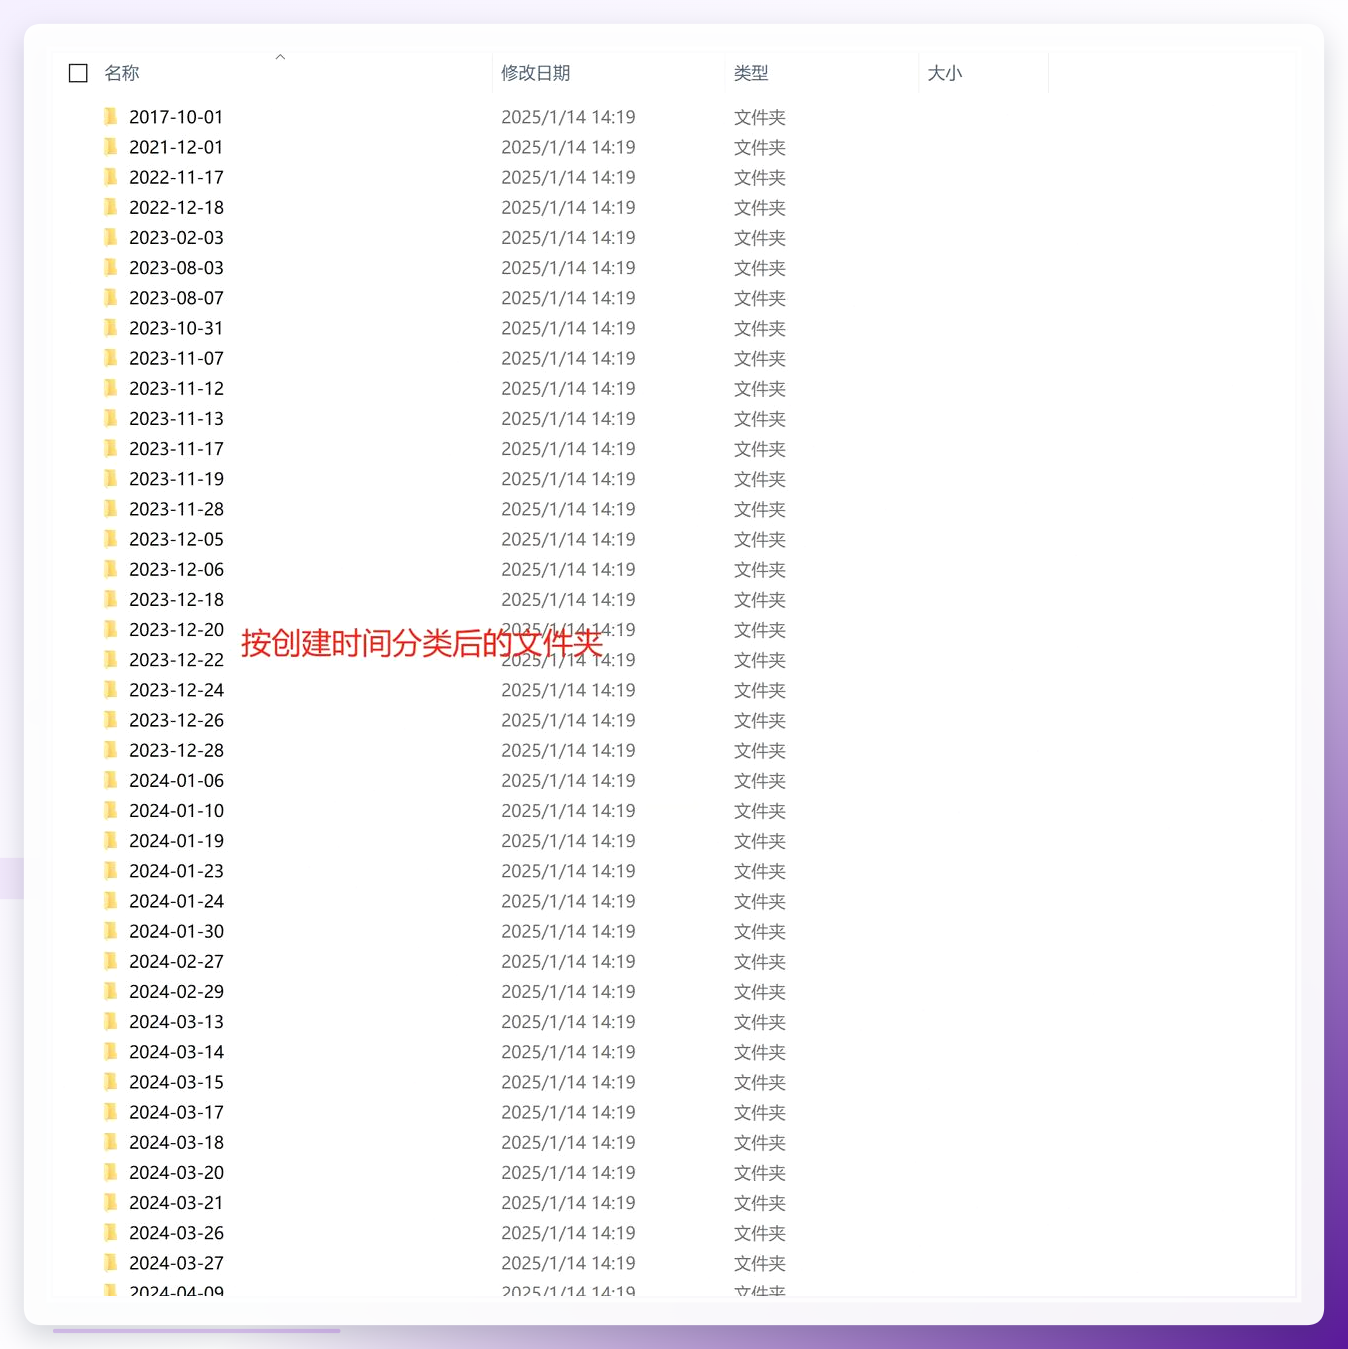Pick the folder icon beside 2024-02-27
Image resolution: width=1348 pixels, height=1349 pixels.
(111, 961)
